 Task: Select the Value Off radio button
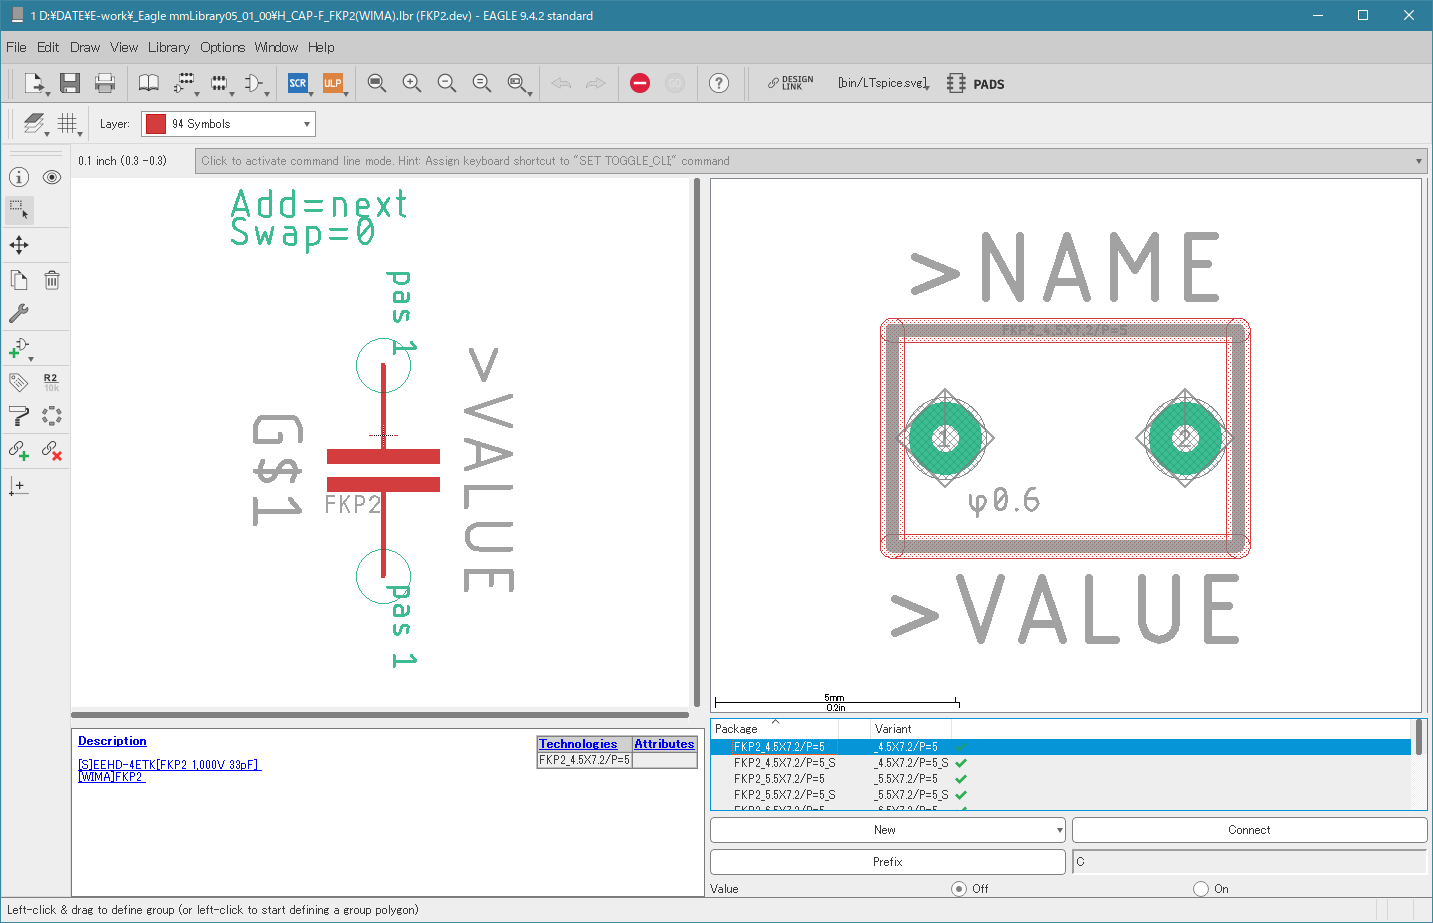(x=959, y=888)
